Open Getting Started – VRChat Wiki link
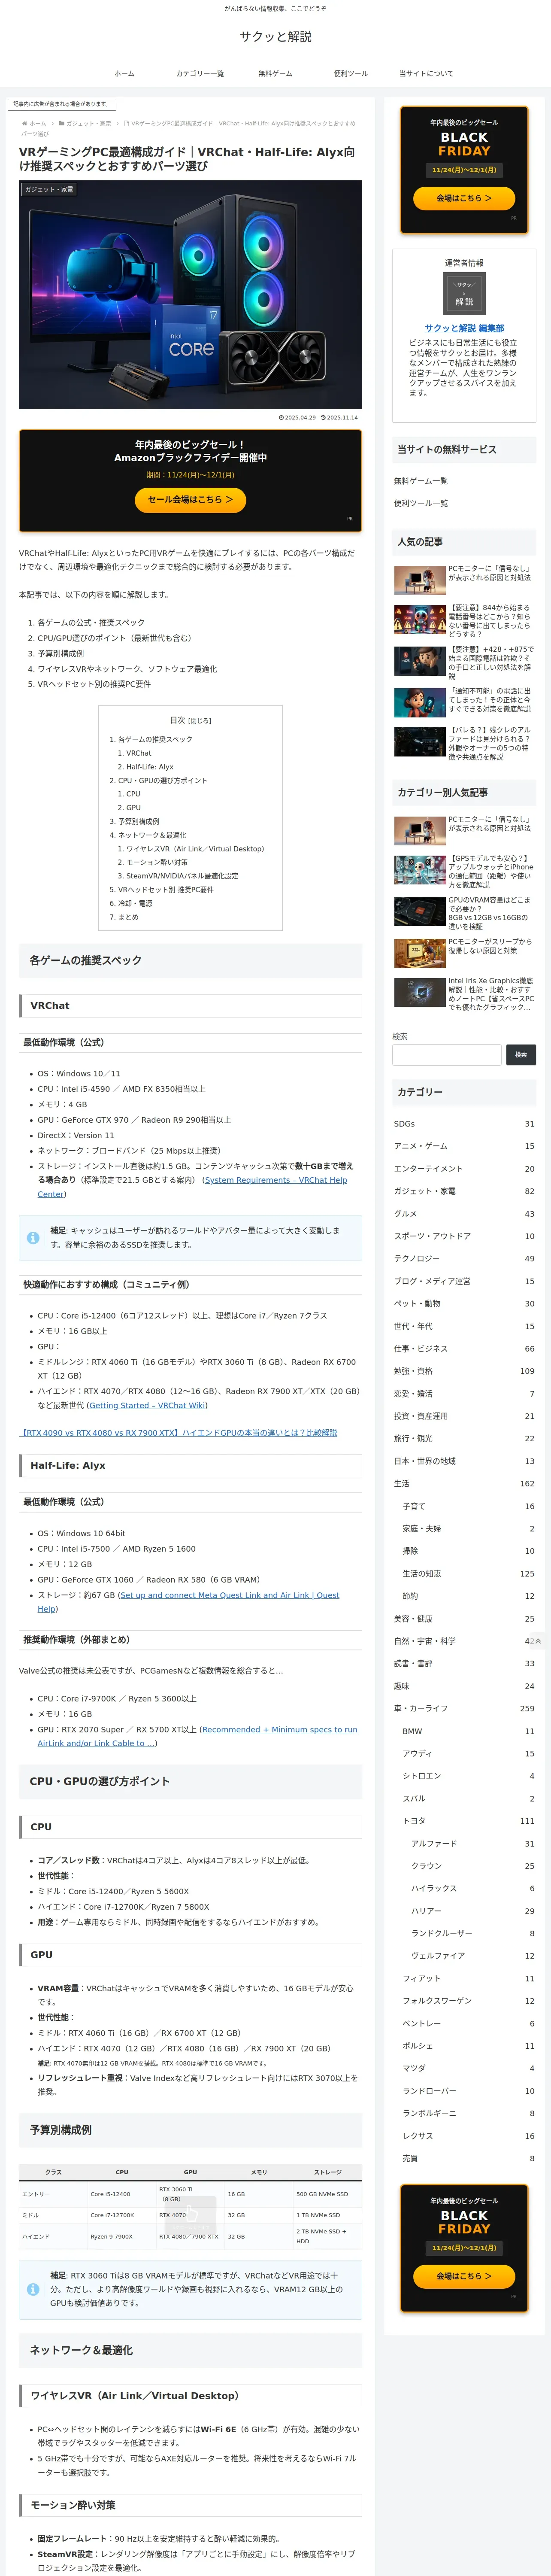The image size is (551, 2576). click(148, 1405)
